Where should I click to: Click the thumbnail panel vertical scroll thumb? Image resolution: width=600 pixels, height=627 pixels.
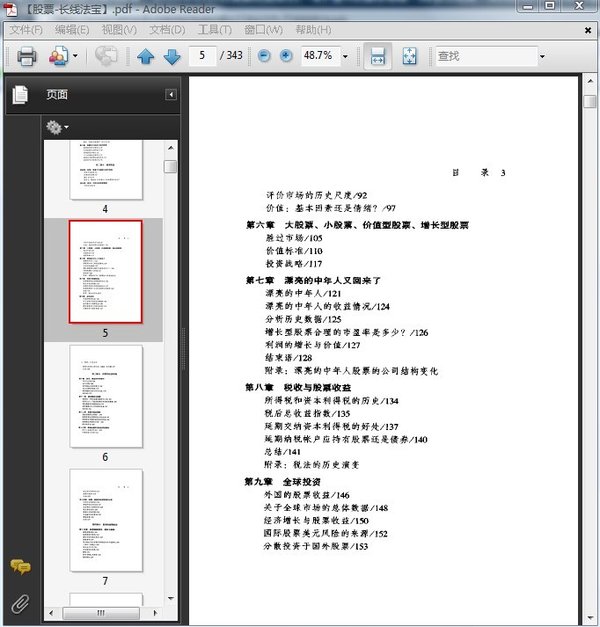171,167
